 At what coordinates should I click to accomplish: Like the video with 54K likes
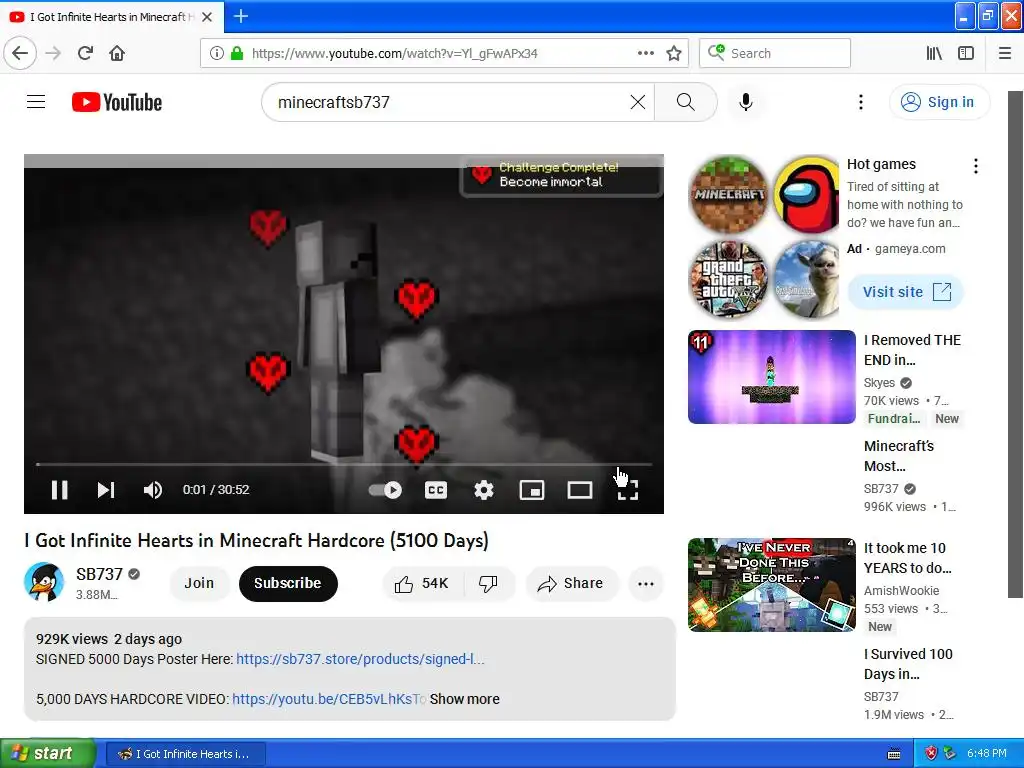[x=422, y=584]
